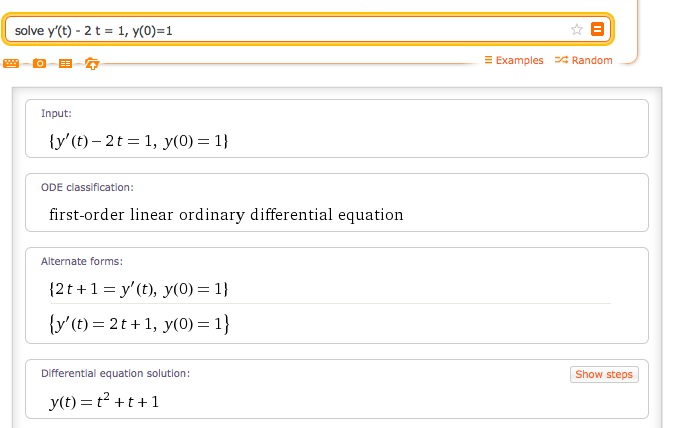Click the "Differential equation solution:" label
The width and height of the screenshot is (676, 428).
pos(116,373)
